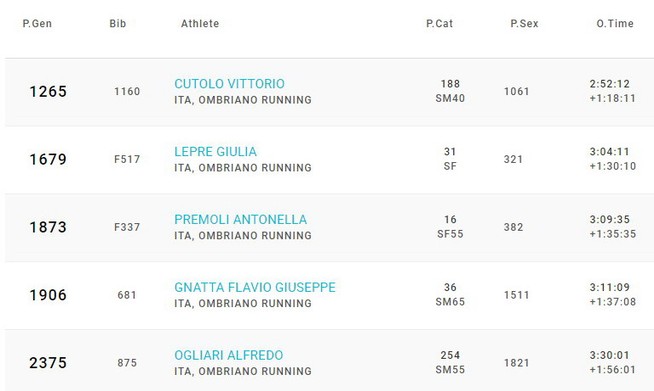The width and height of the screenshot is (654, 391).
Task: Select general position 2375 cell
Action: 48,363
